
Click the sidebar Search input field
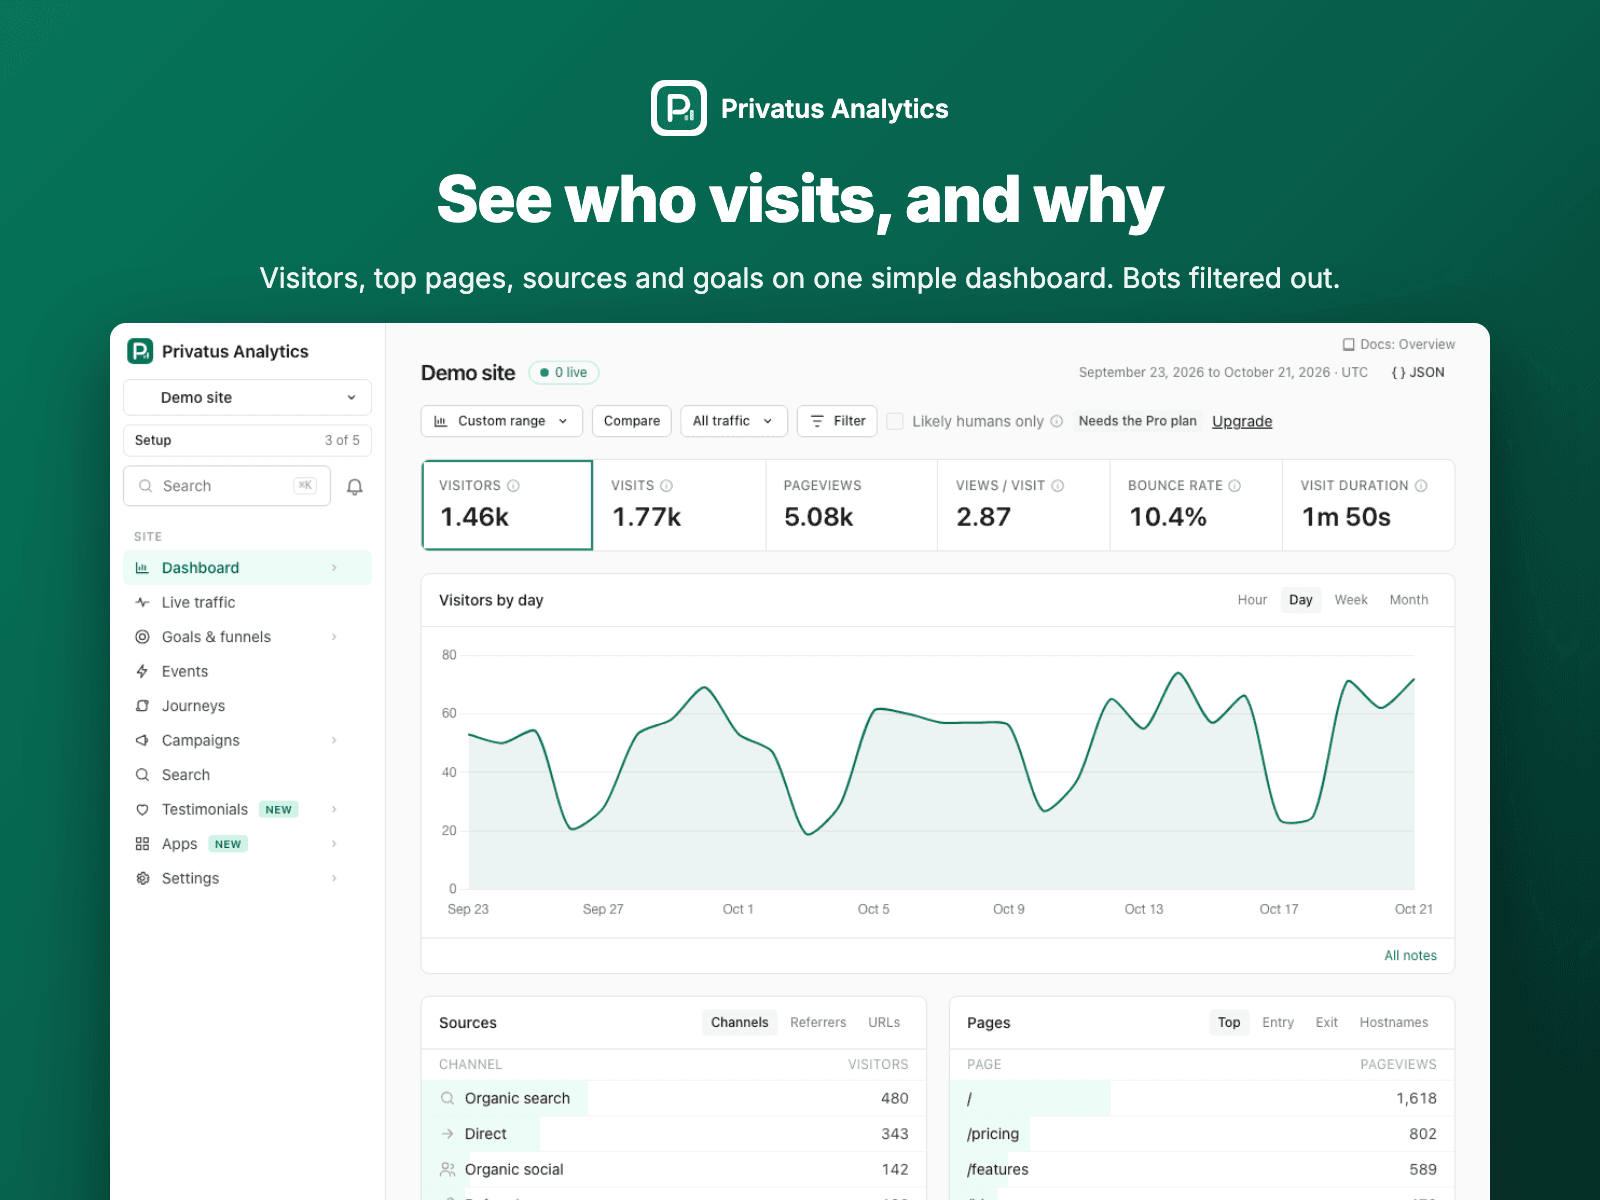227,486
